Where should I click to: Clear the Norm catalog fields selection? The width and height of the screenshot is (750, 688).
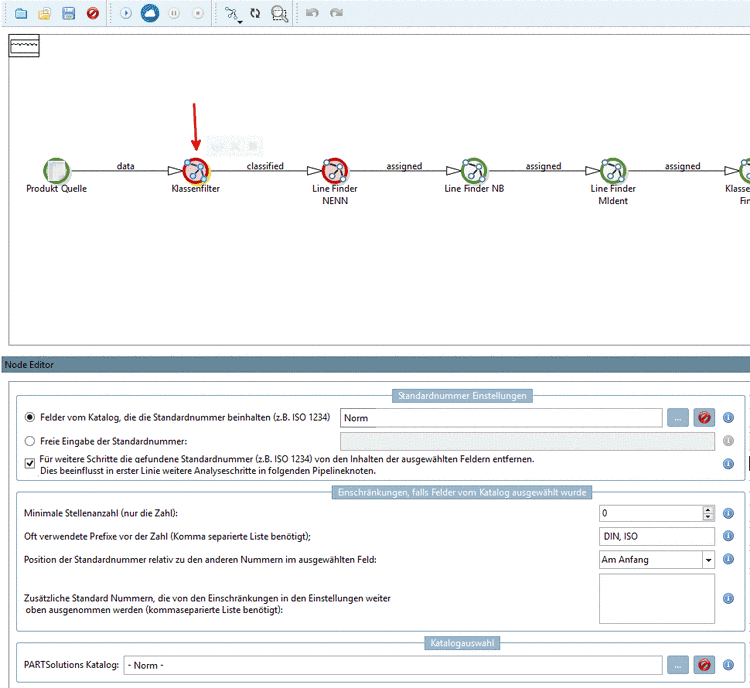[704, 418]
